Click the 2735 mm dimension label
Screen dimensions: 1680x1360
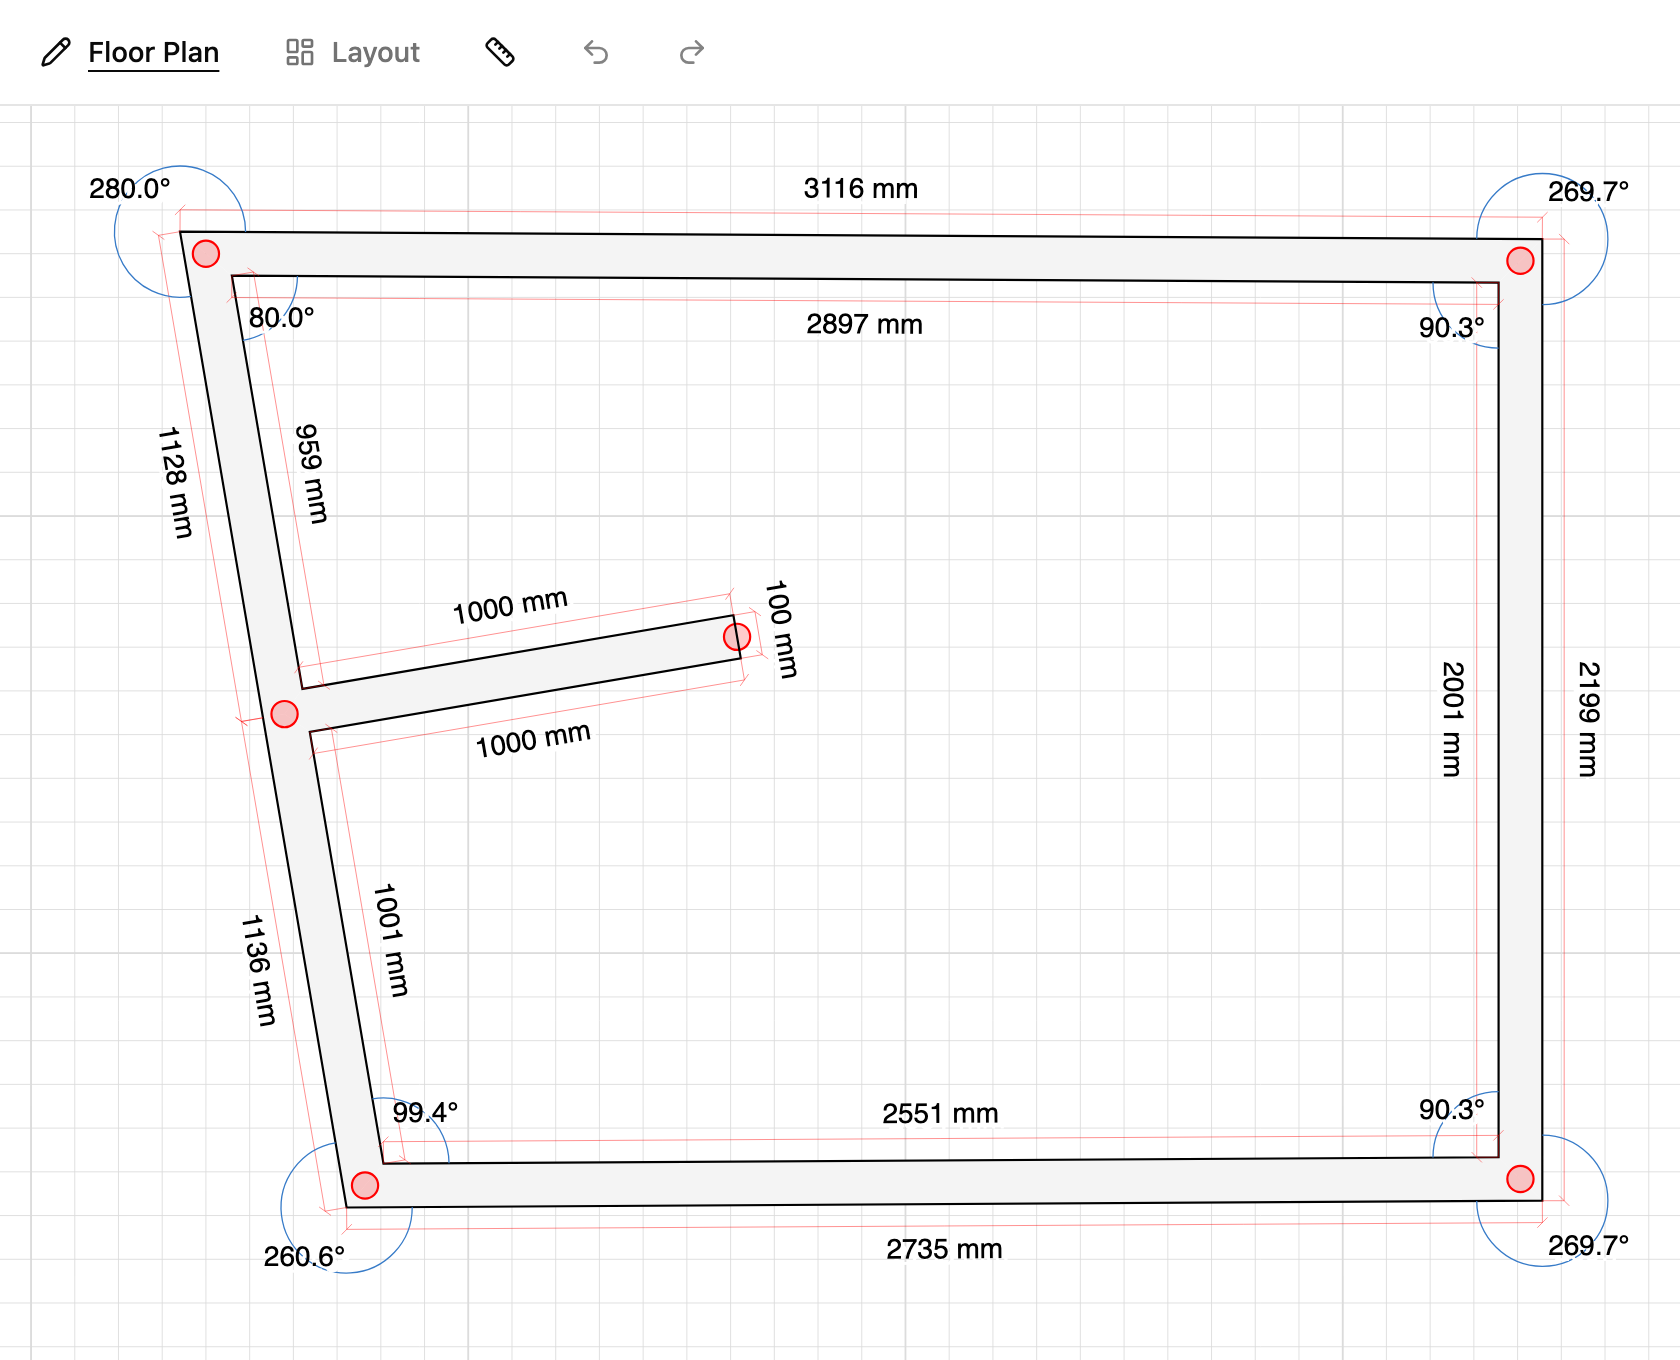click(x=944, y=1250)
